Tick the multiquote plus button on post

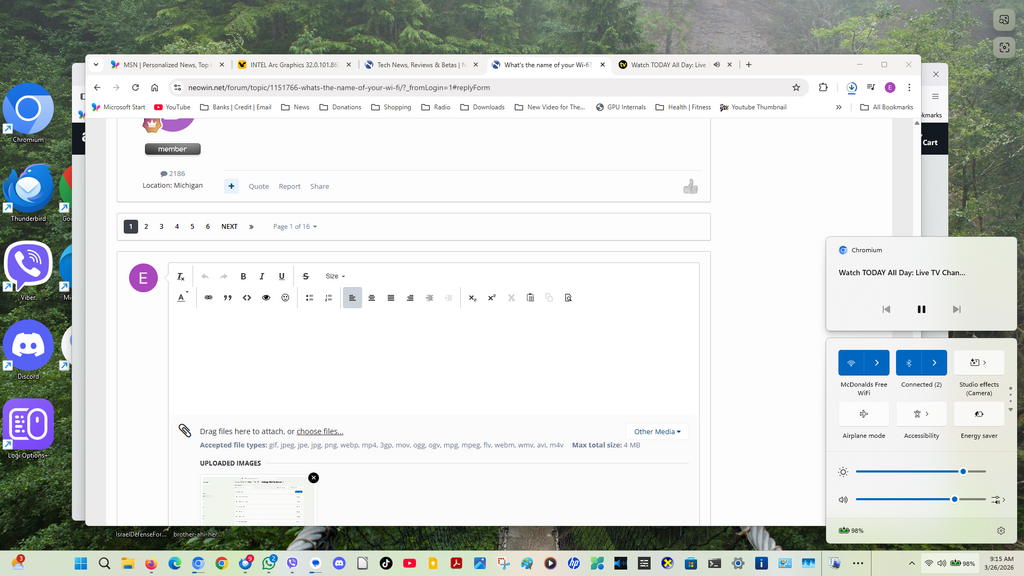[x=231, y=186]
